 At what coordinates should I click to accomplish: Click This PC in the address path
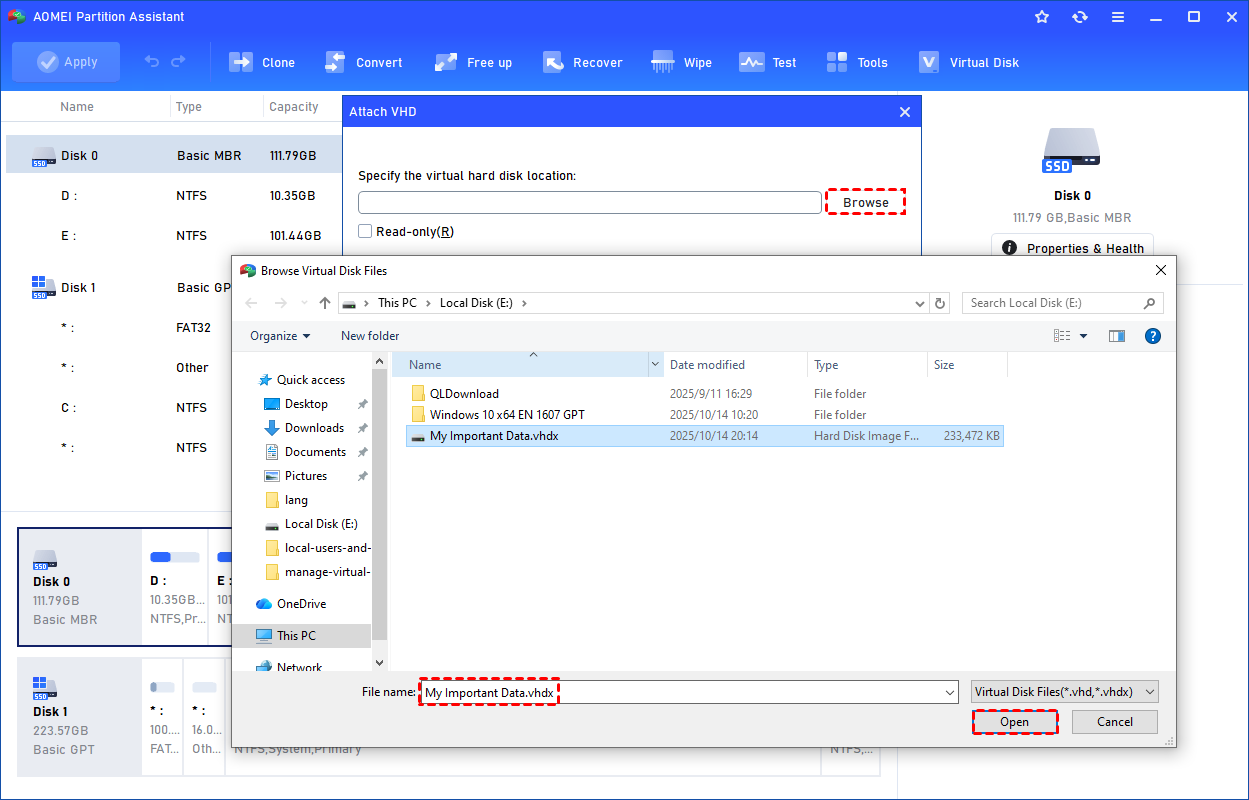point(397,303)
